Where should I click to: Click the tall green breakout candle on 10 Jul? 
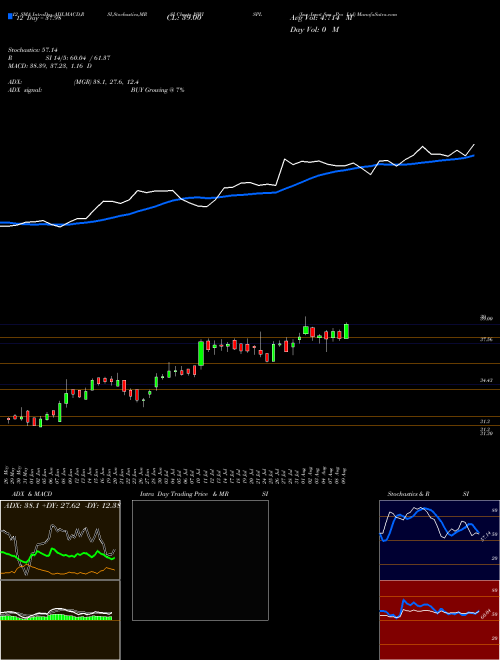(201, 354)
